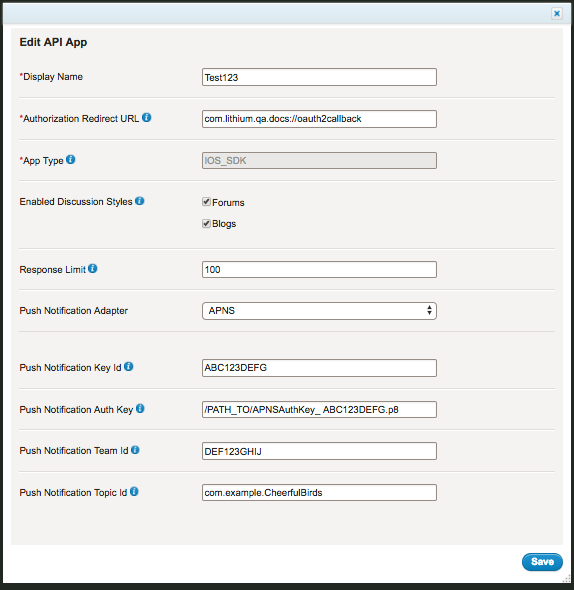
Task: Grab the dialog resize handle corner
Action: point(566,580)
